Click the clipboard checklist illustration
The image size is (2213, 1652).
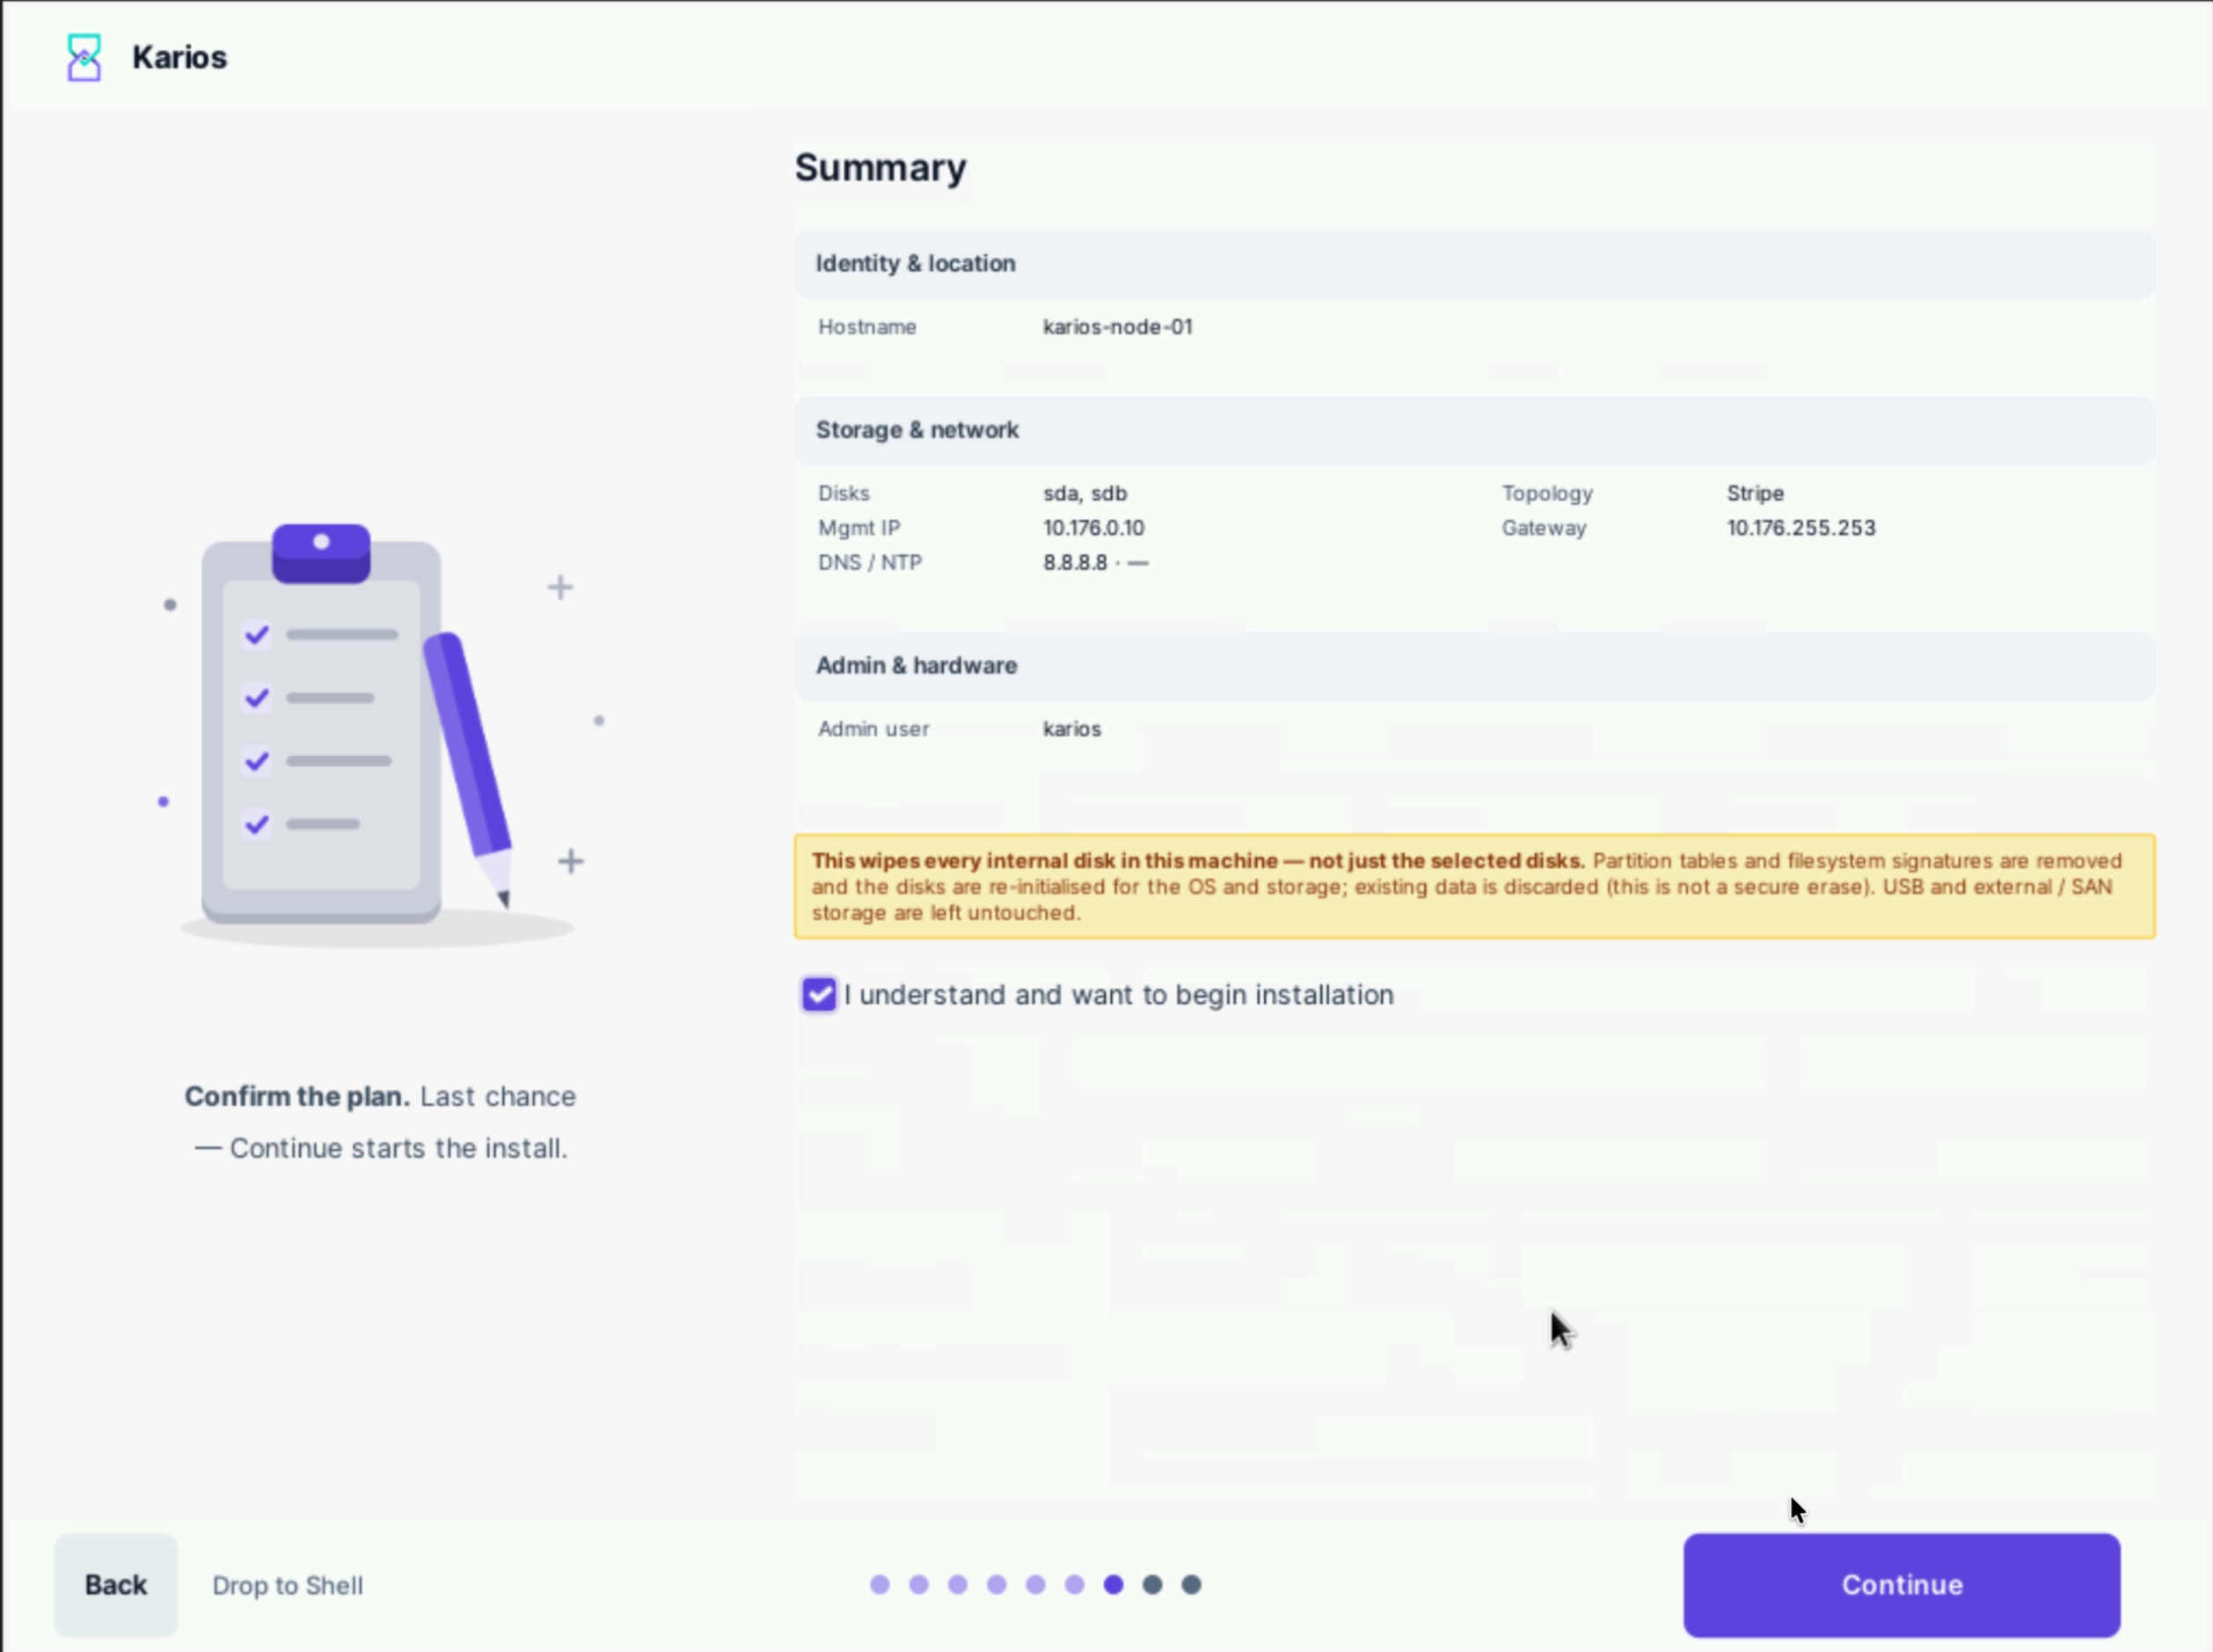[321, 724]
